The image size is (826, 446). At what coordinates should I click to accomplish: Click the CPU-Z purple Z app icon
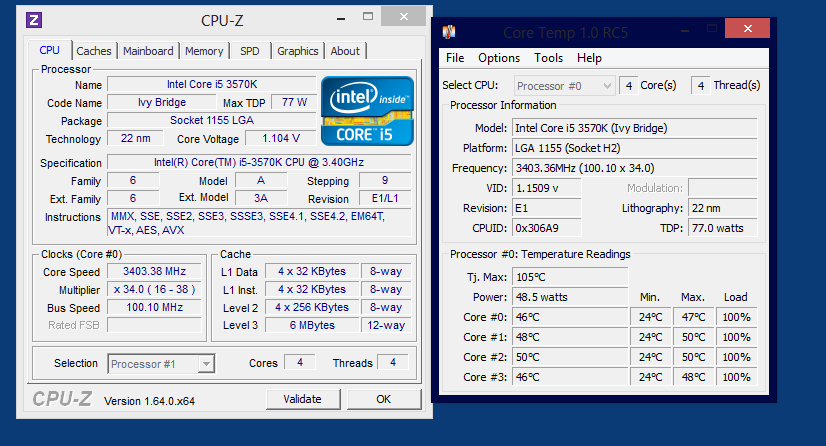tap(34, 20)
